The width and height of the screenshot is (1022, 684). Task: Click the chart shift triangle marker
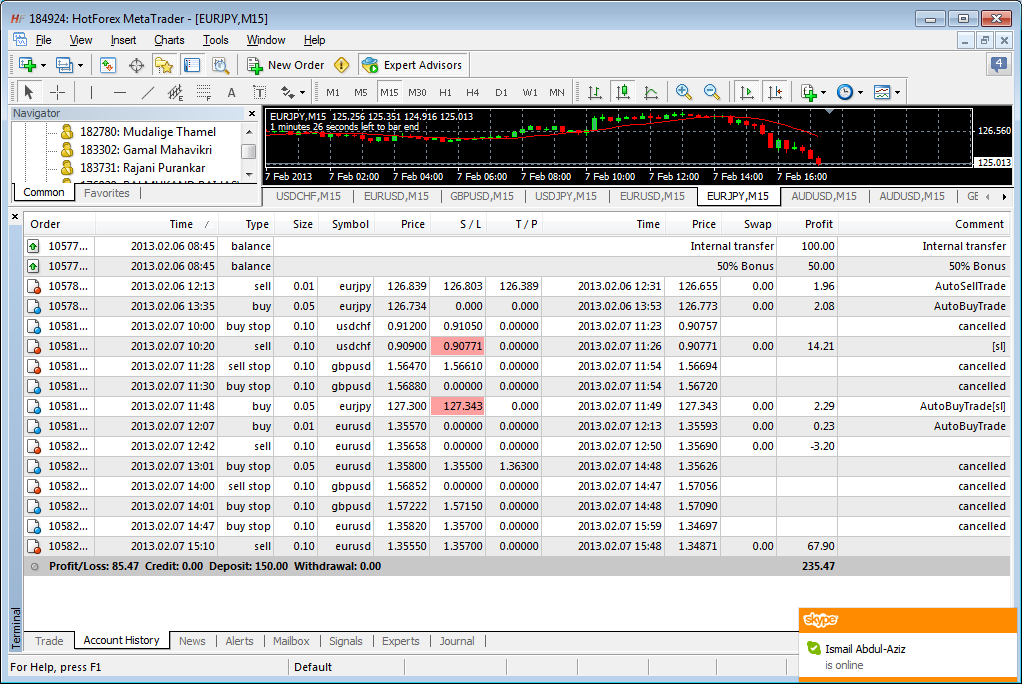click(x=829, y=112)
